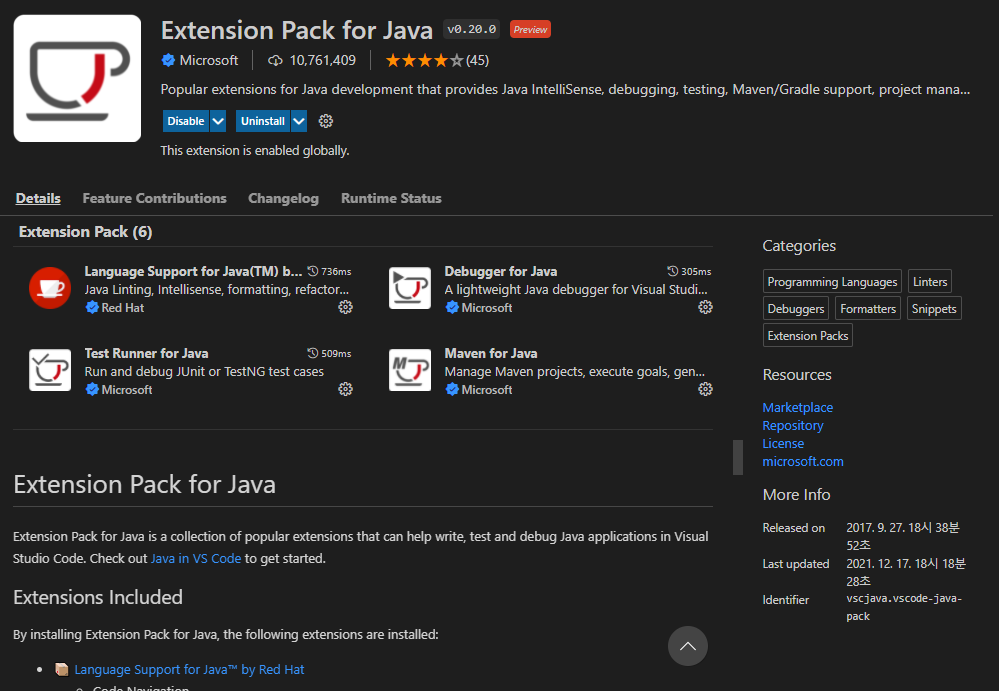Click the Released on date value

click(x=903, y=536)
